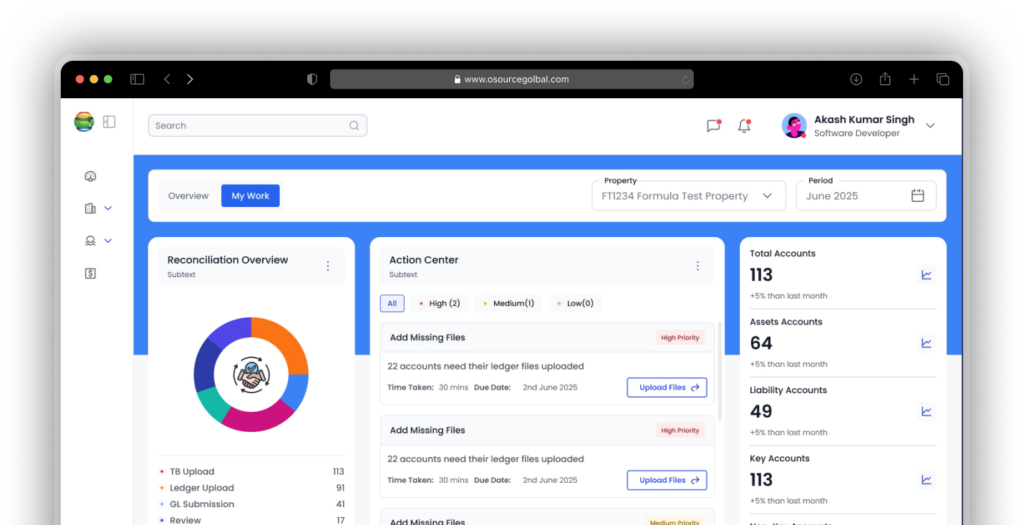Screen dimensions: 1024x525
Task: Expand the buildings sidebar menu chevron
Action: (108, 208)
